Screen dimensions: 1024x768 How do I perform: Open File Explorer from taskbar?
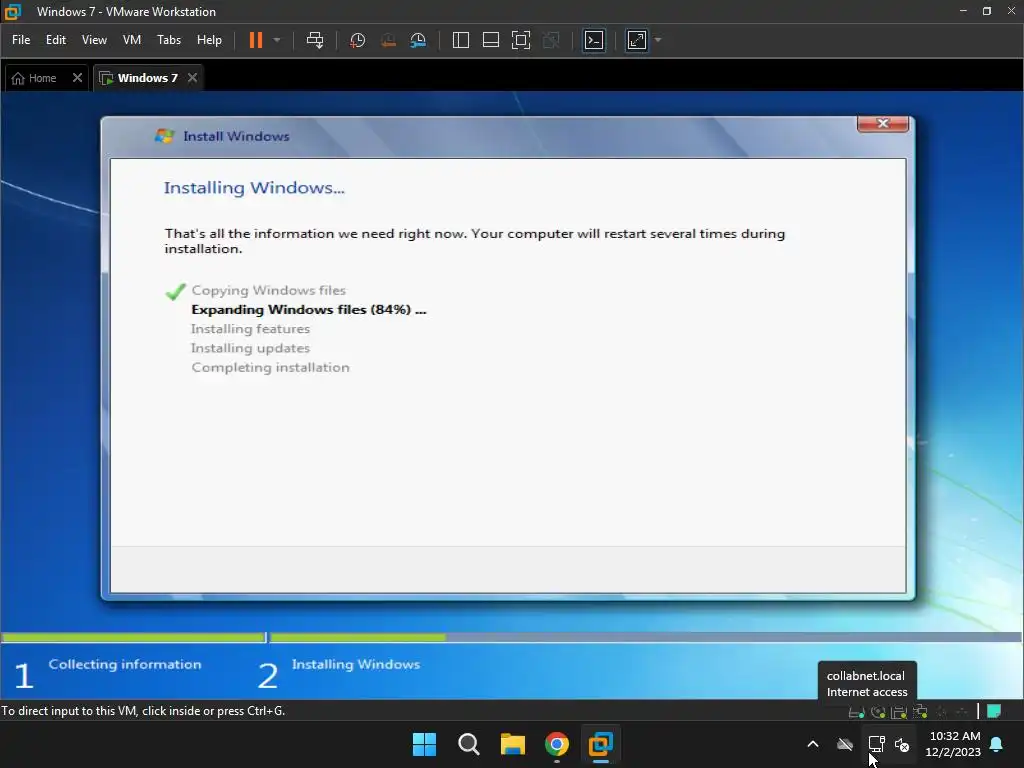[x=513, y=744]
